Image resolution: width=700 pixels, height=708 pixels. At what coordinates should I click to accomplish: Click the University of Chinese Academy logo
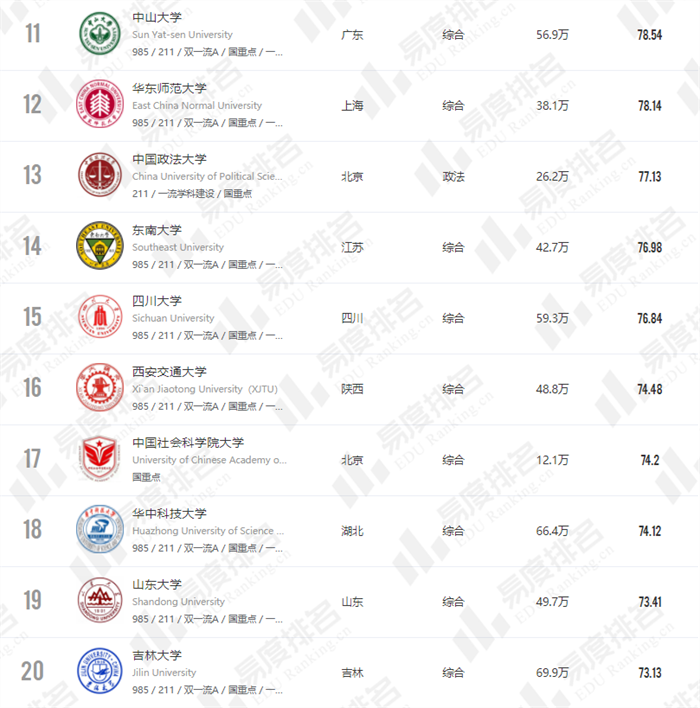coord(100,459)
